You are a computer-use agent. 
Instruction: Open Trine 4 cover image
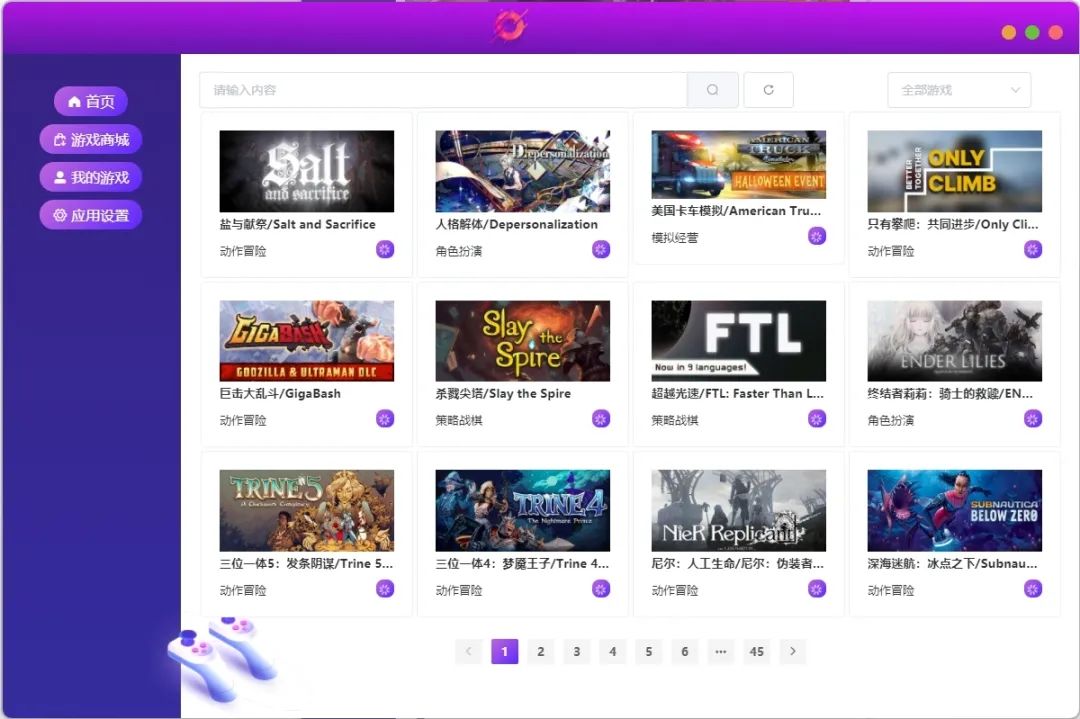(523, 511)
